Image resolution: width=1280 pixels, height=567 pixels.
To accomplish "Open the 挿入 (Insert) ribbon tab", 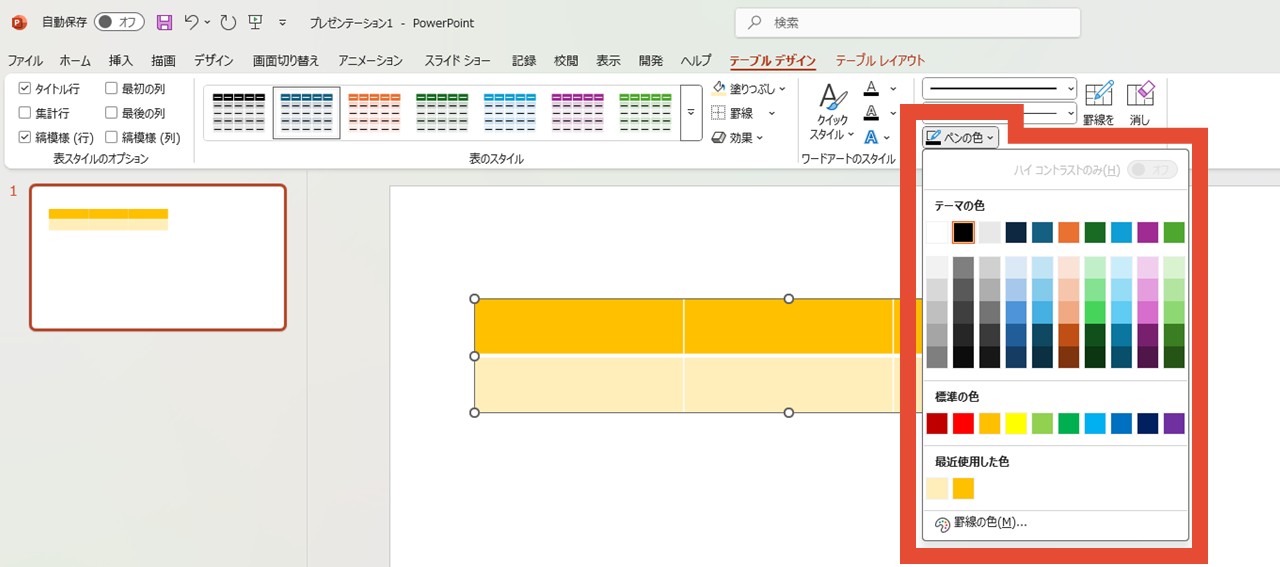I will pyautogui.click(x=121, y=61).
